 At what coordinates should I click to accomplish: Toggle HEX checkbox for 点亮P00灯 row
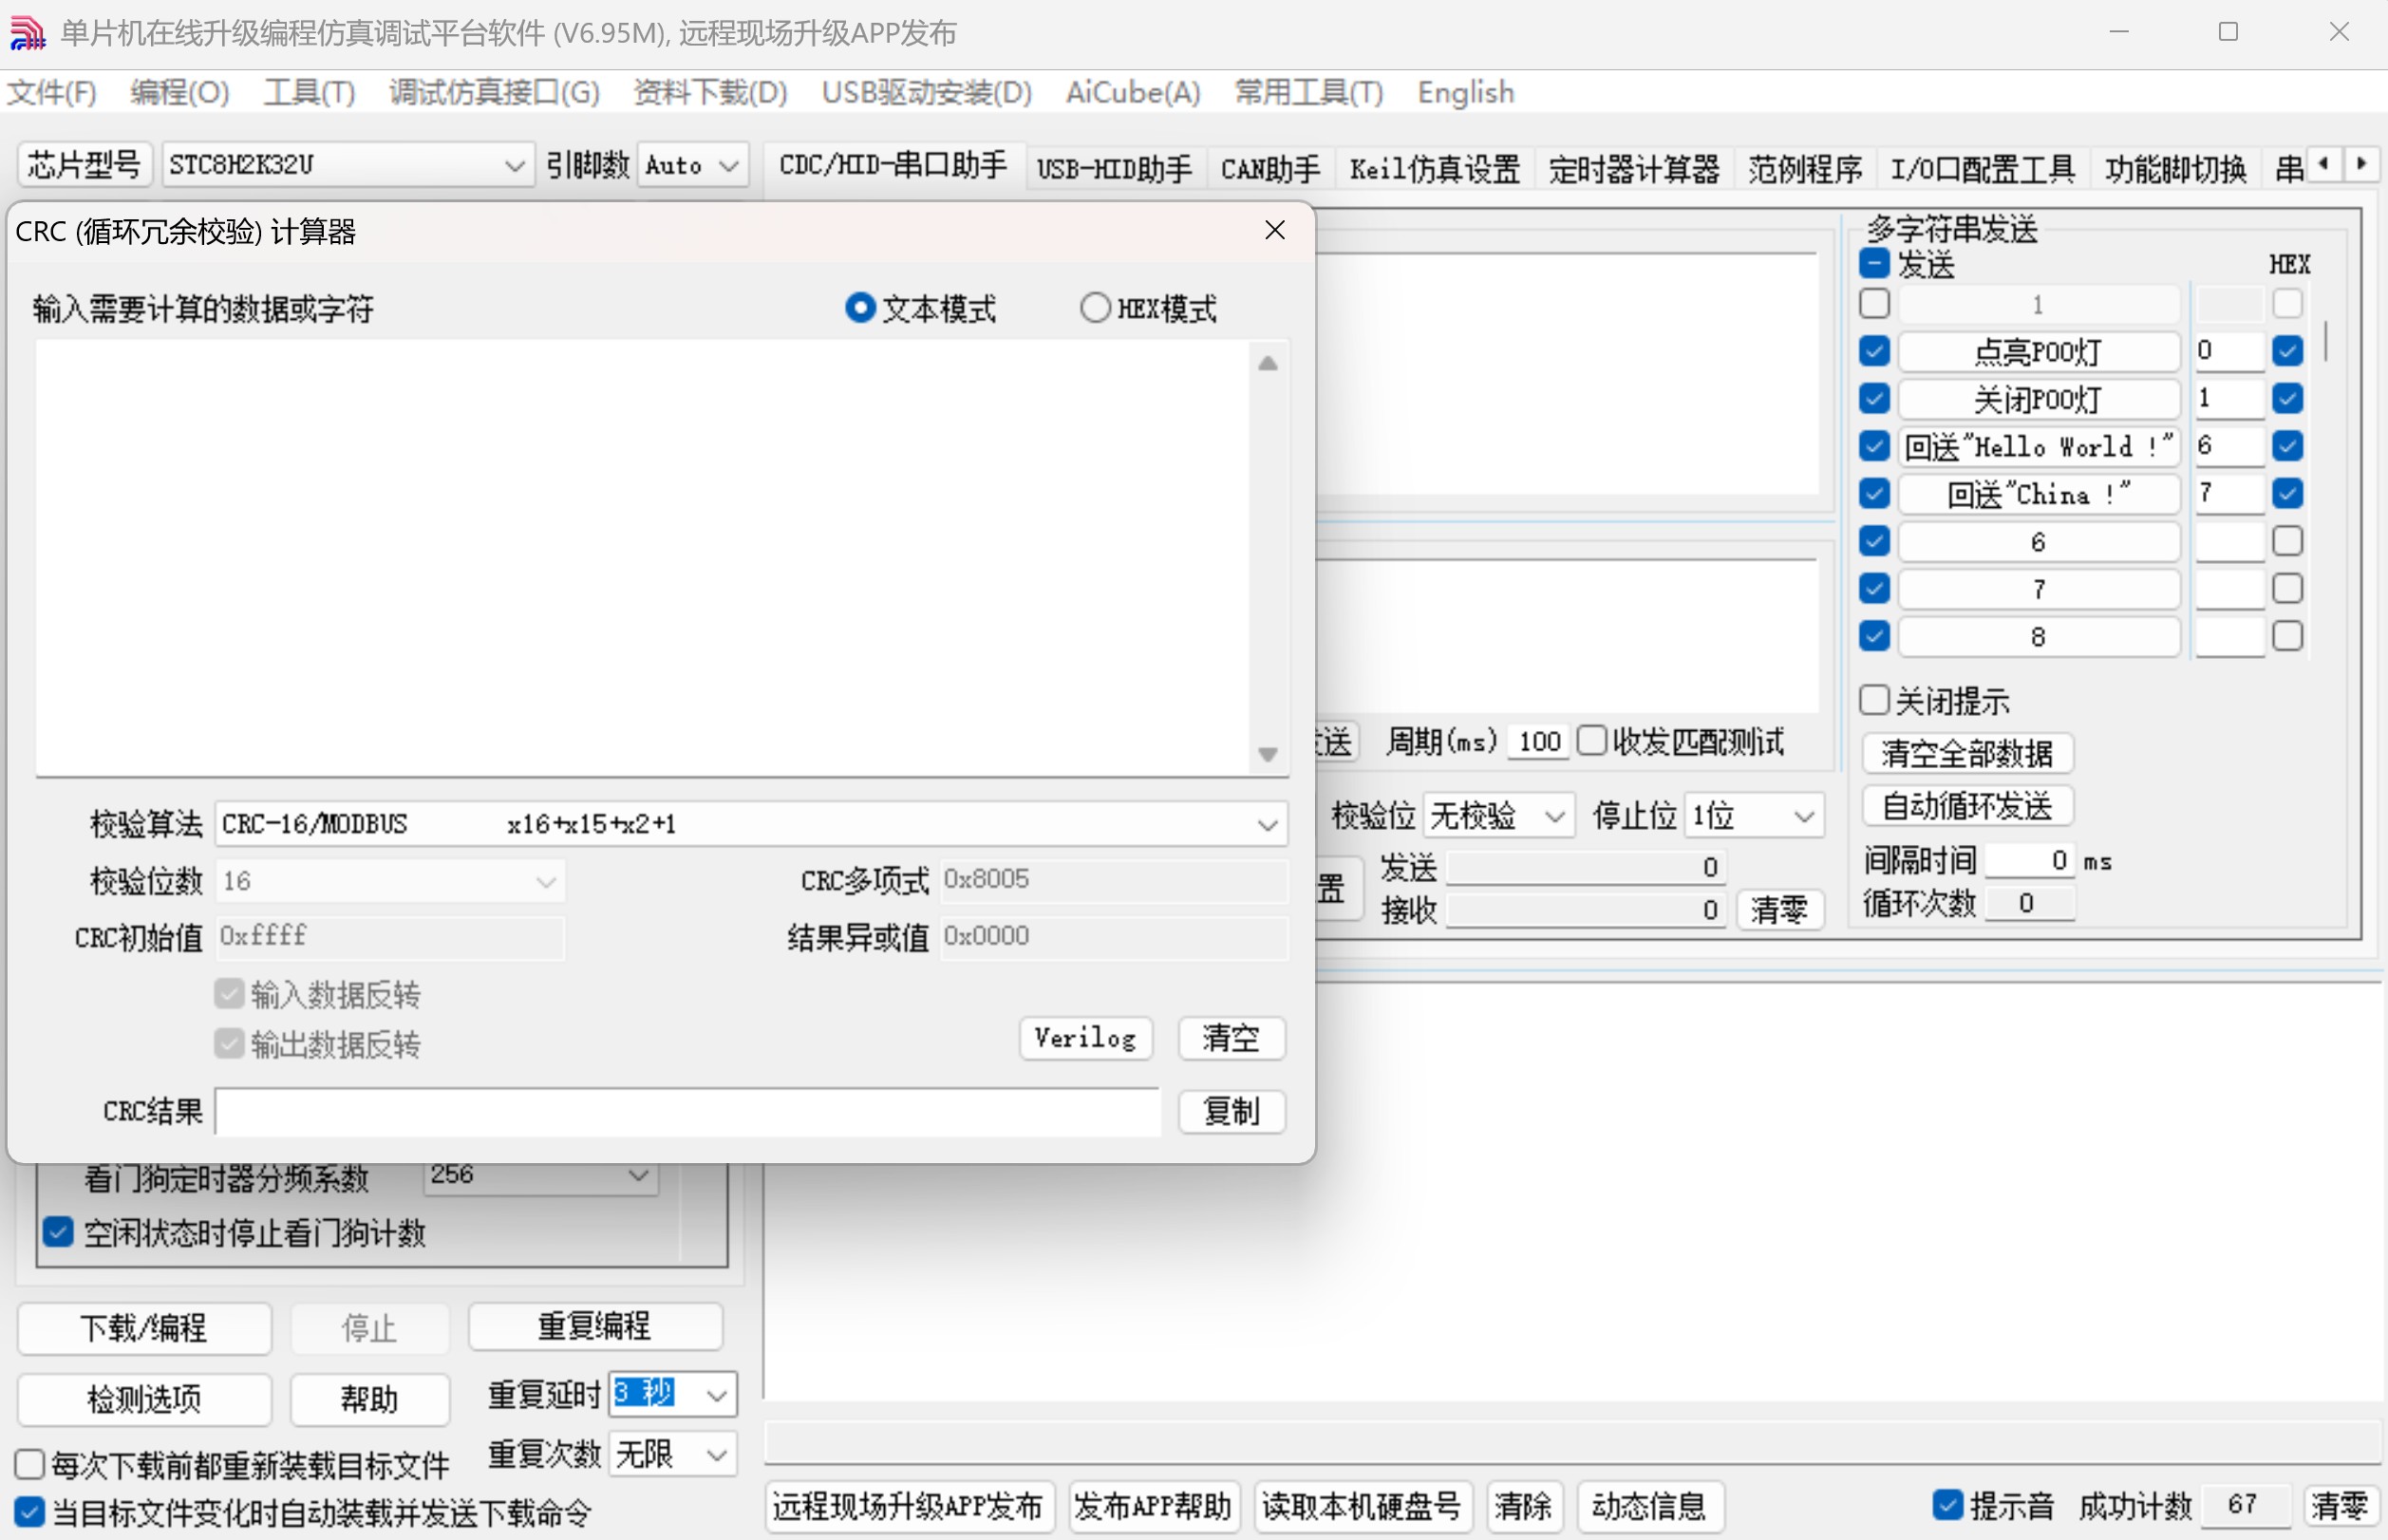2287,351
